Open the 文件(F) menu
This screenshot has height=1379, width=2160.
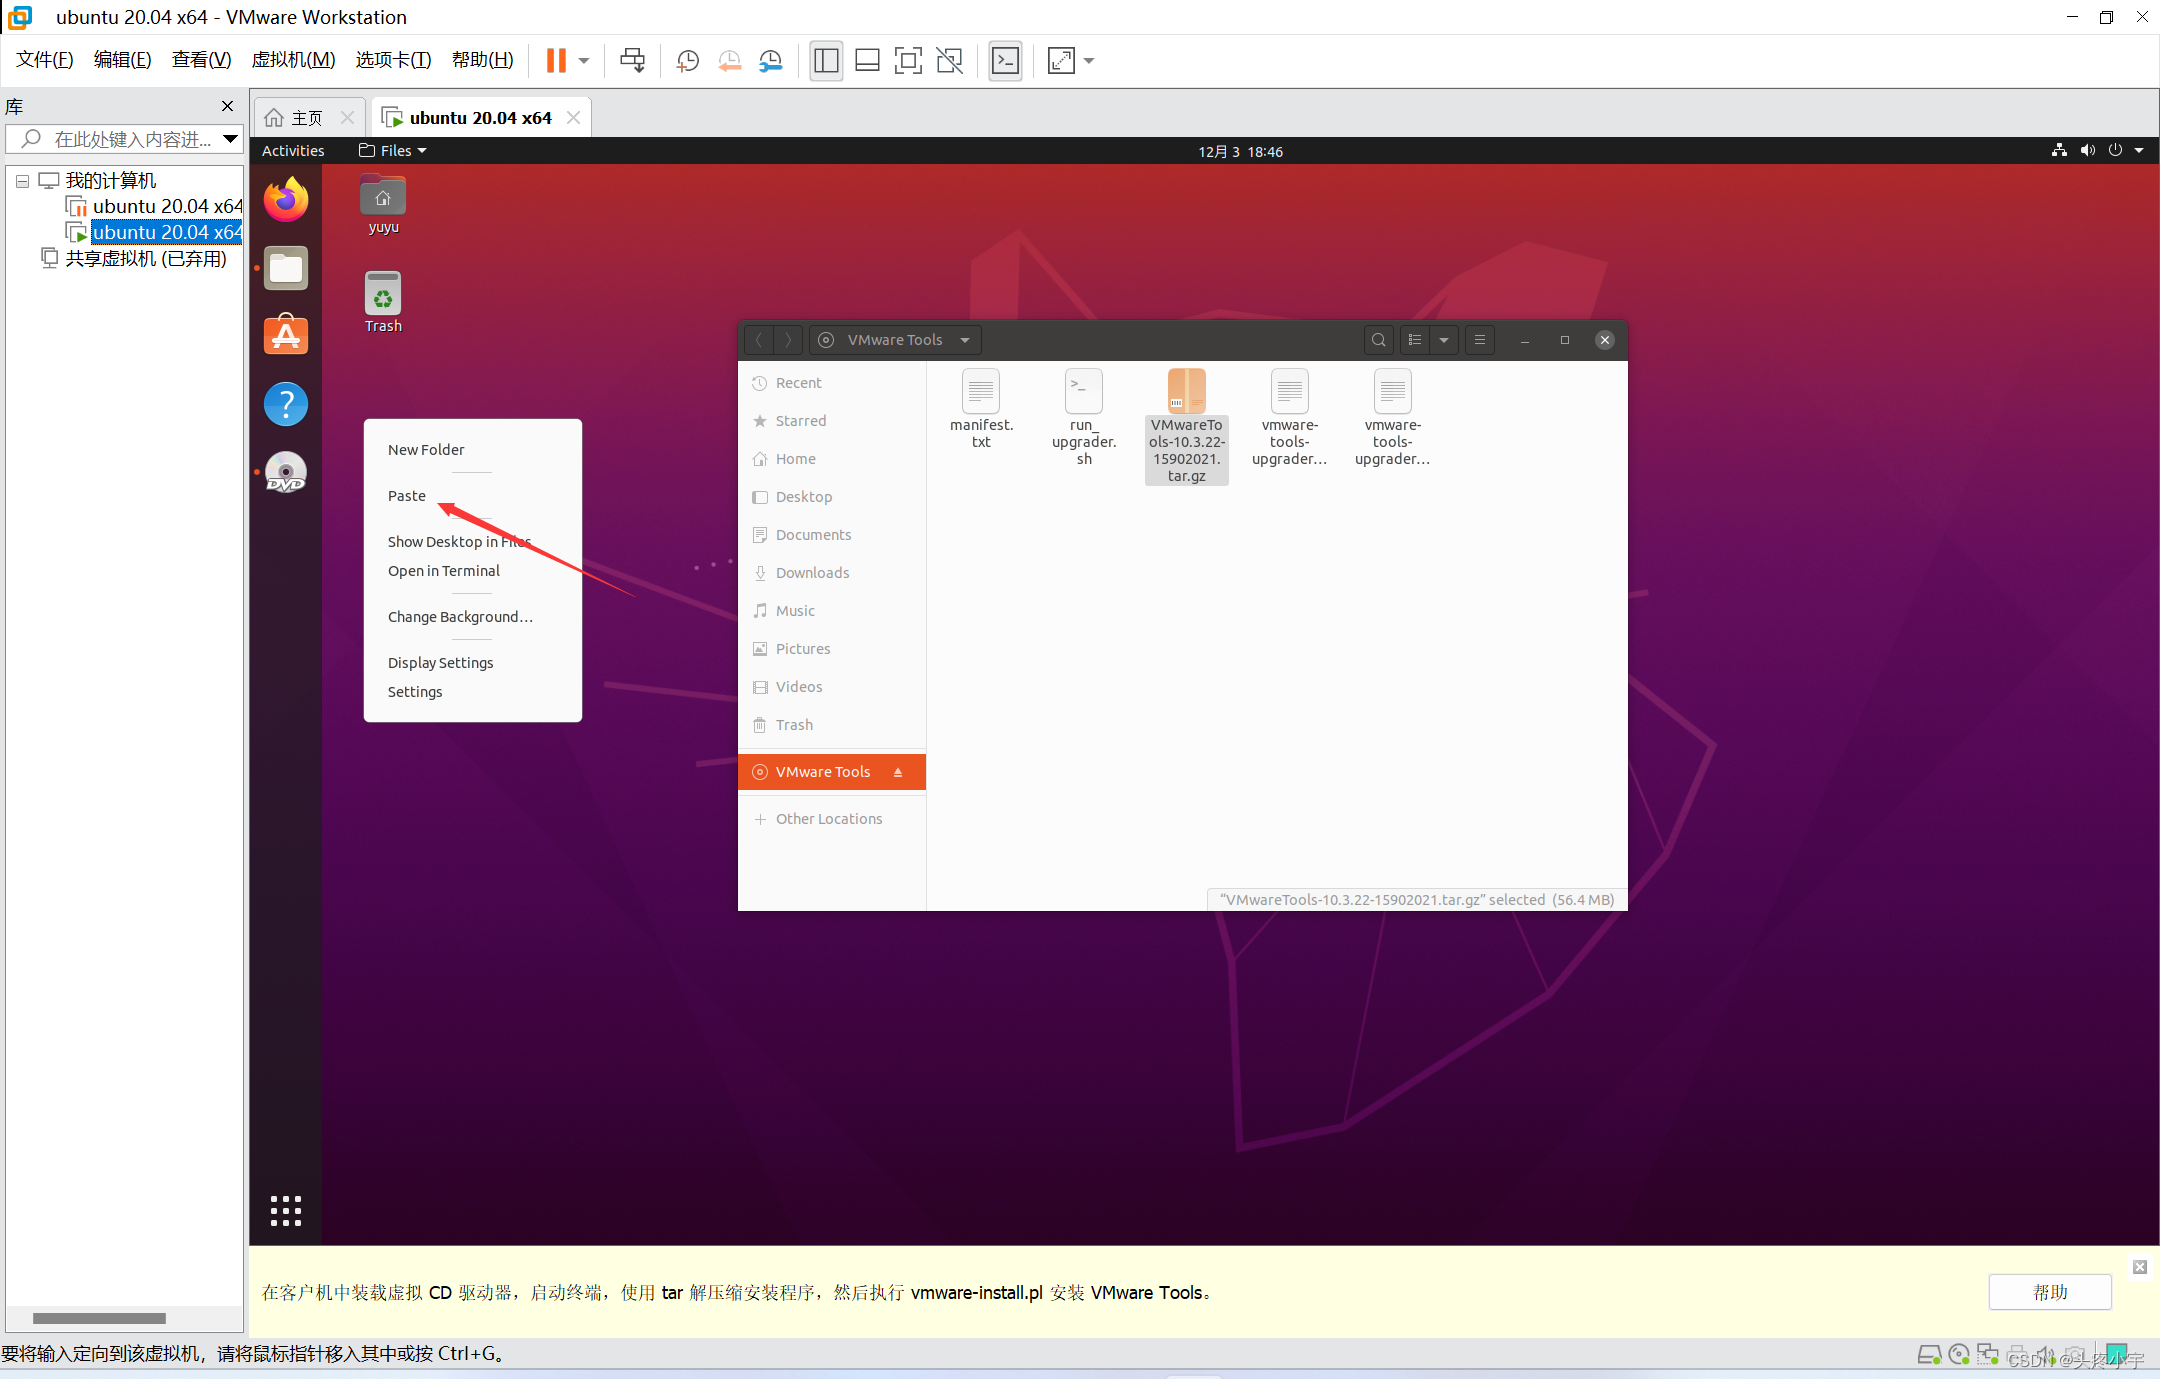[45, 60]
